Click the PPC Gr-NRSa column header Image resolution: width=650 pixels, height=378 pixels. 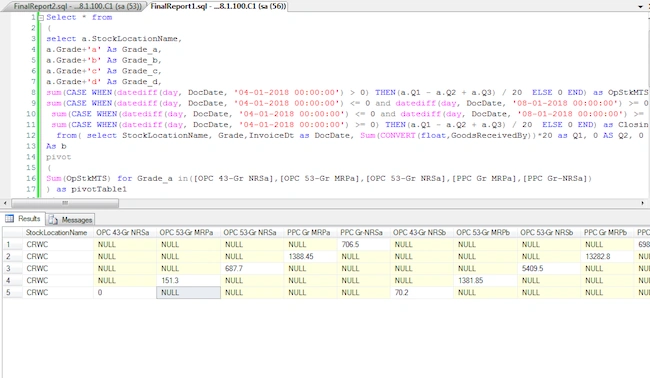pos(361,233)
